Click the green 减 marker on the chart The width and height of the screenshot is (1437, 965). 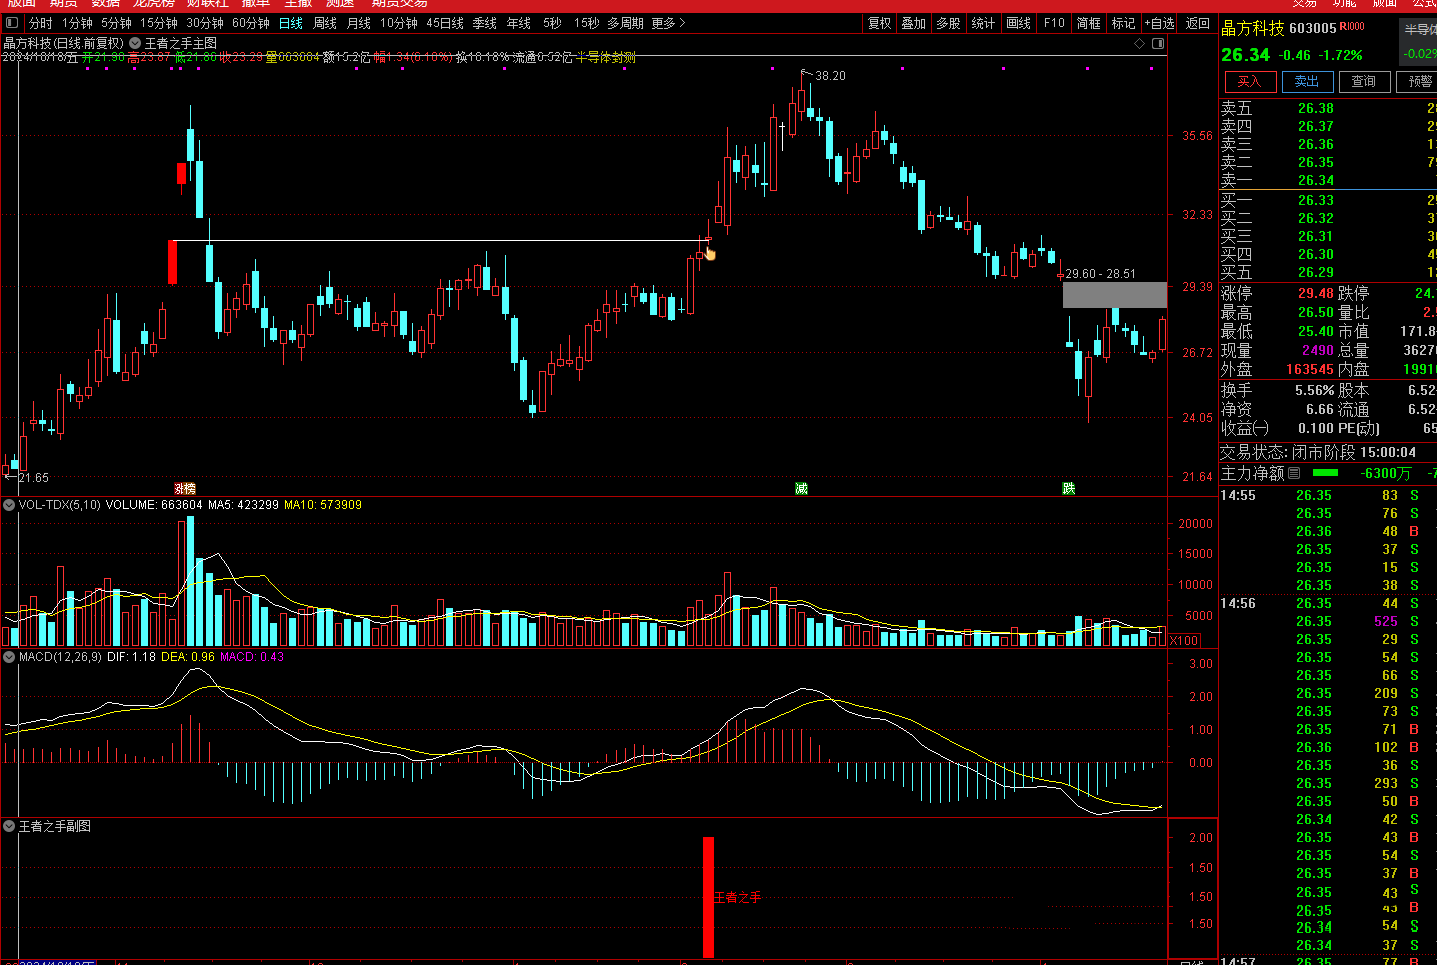click(801, 489)
